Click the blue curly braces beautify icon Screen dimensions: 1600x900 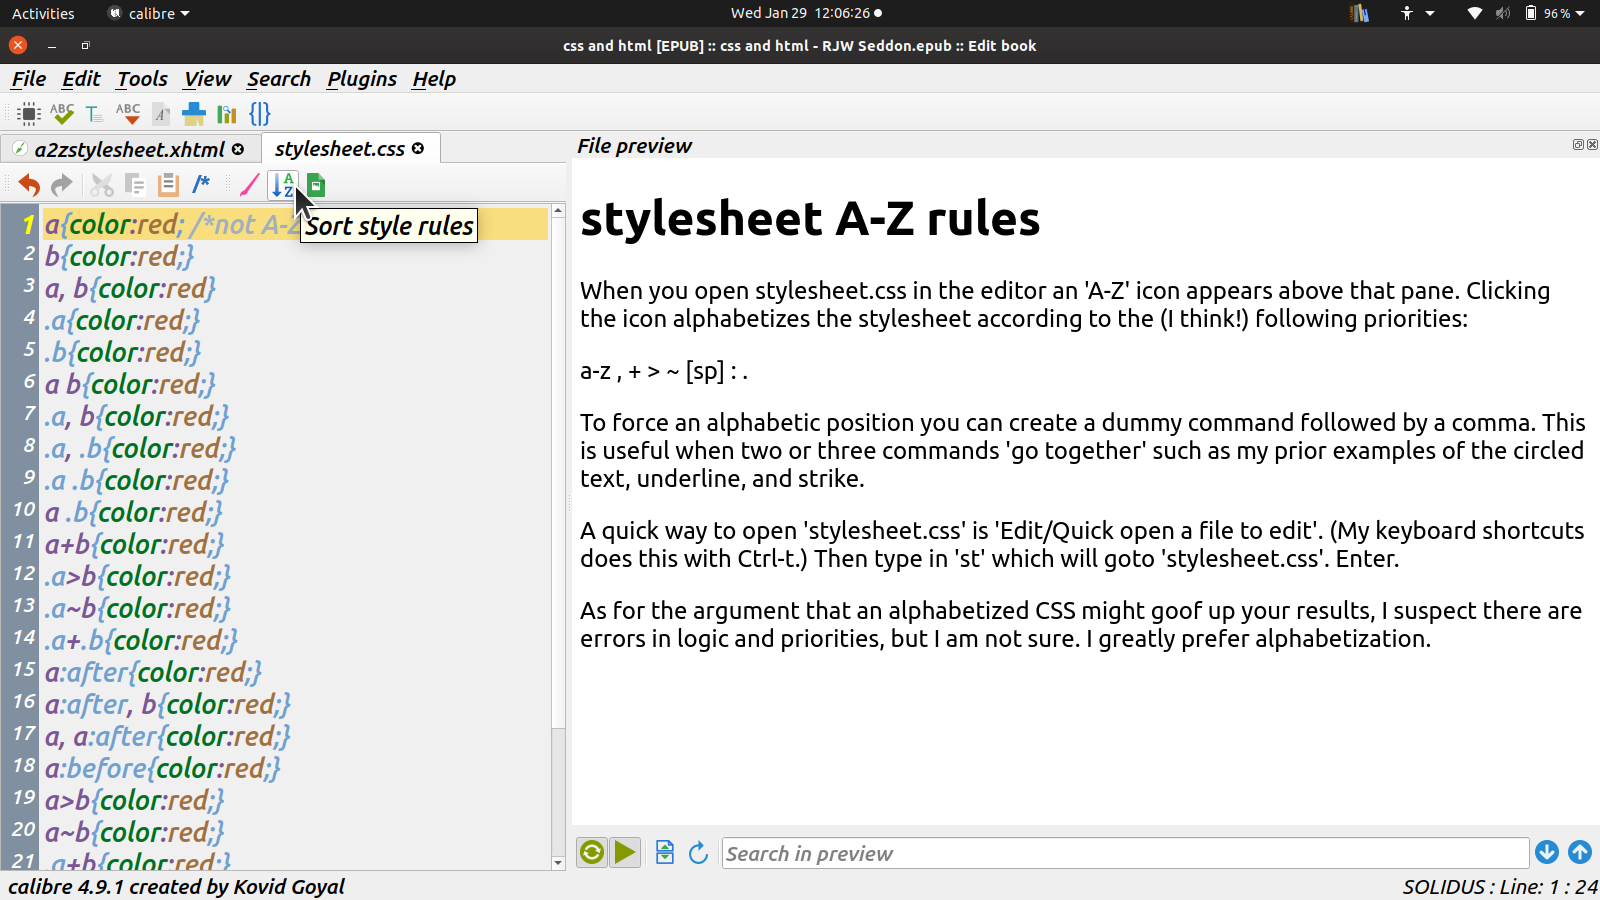point(260,114)
